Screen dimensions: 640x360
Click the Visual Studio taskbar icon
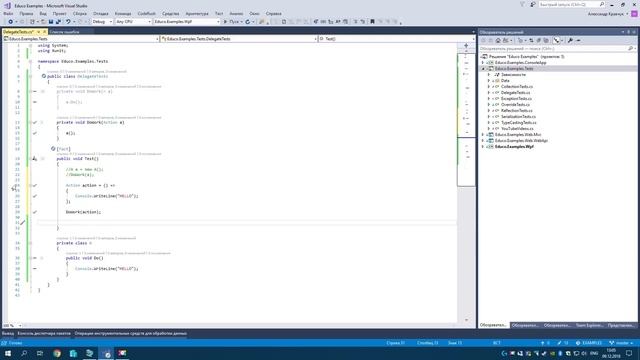(106, 353)
